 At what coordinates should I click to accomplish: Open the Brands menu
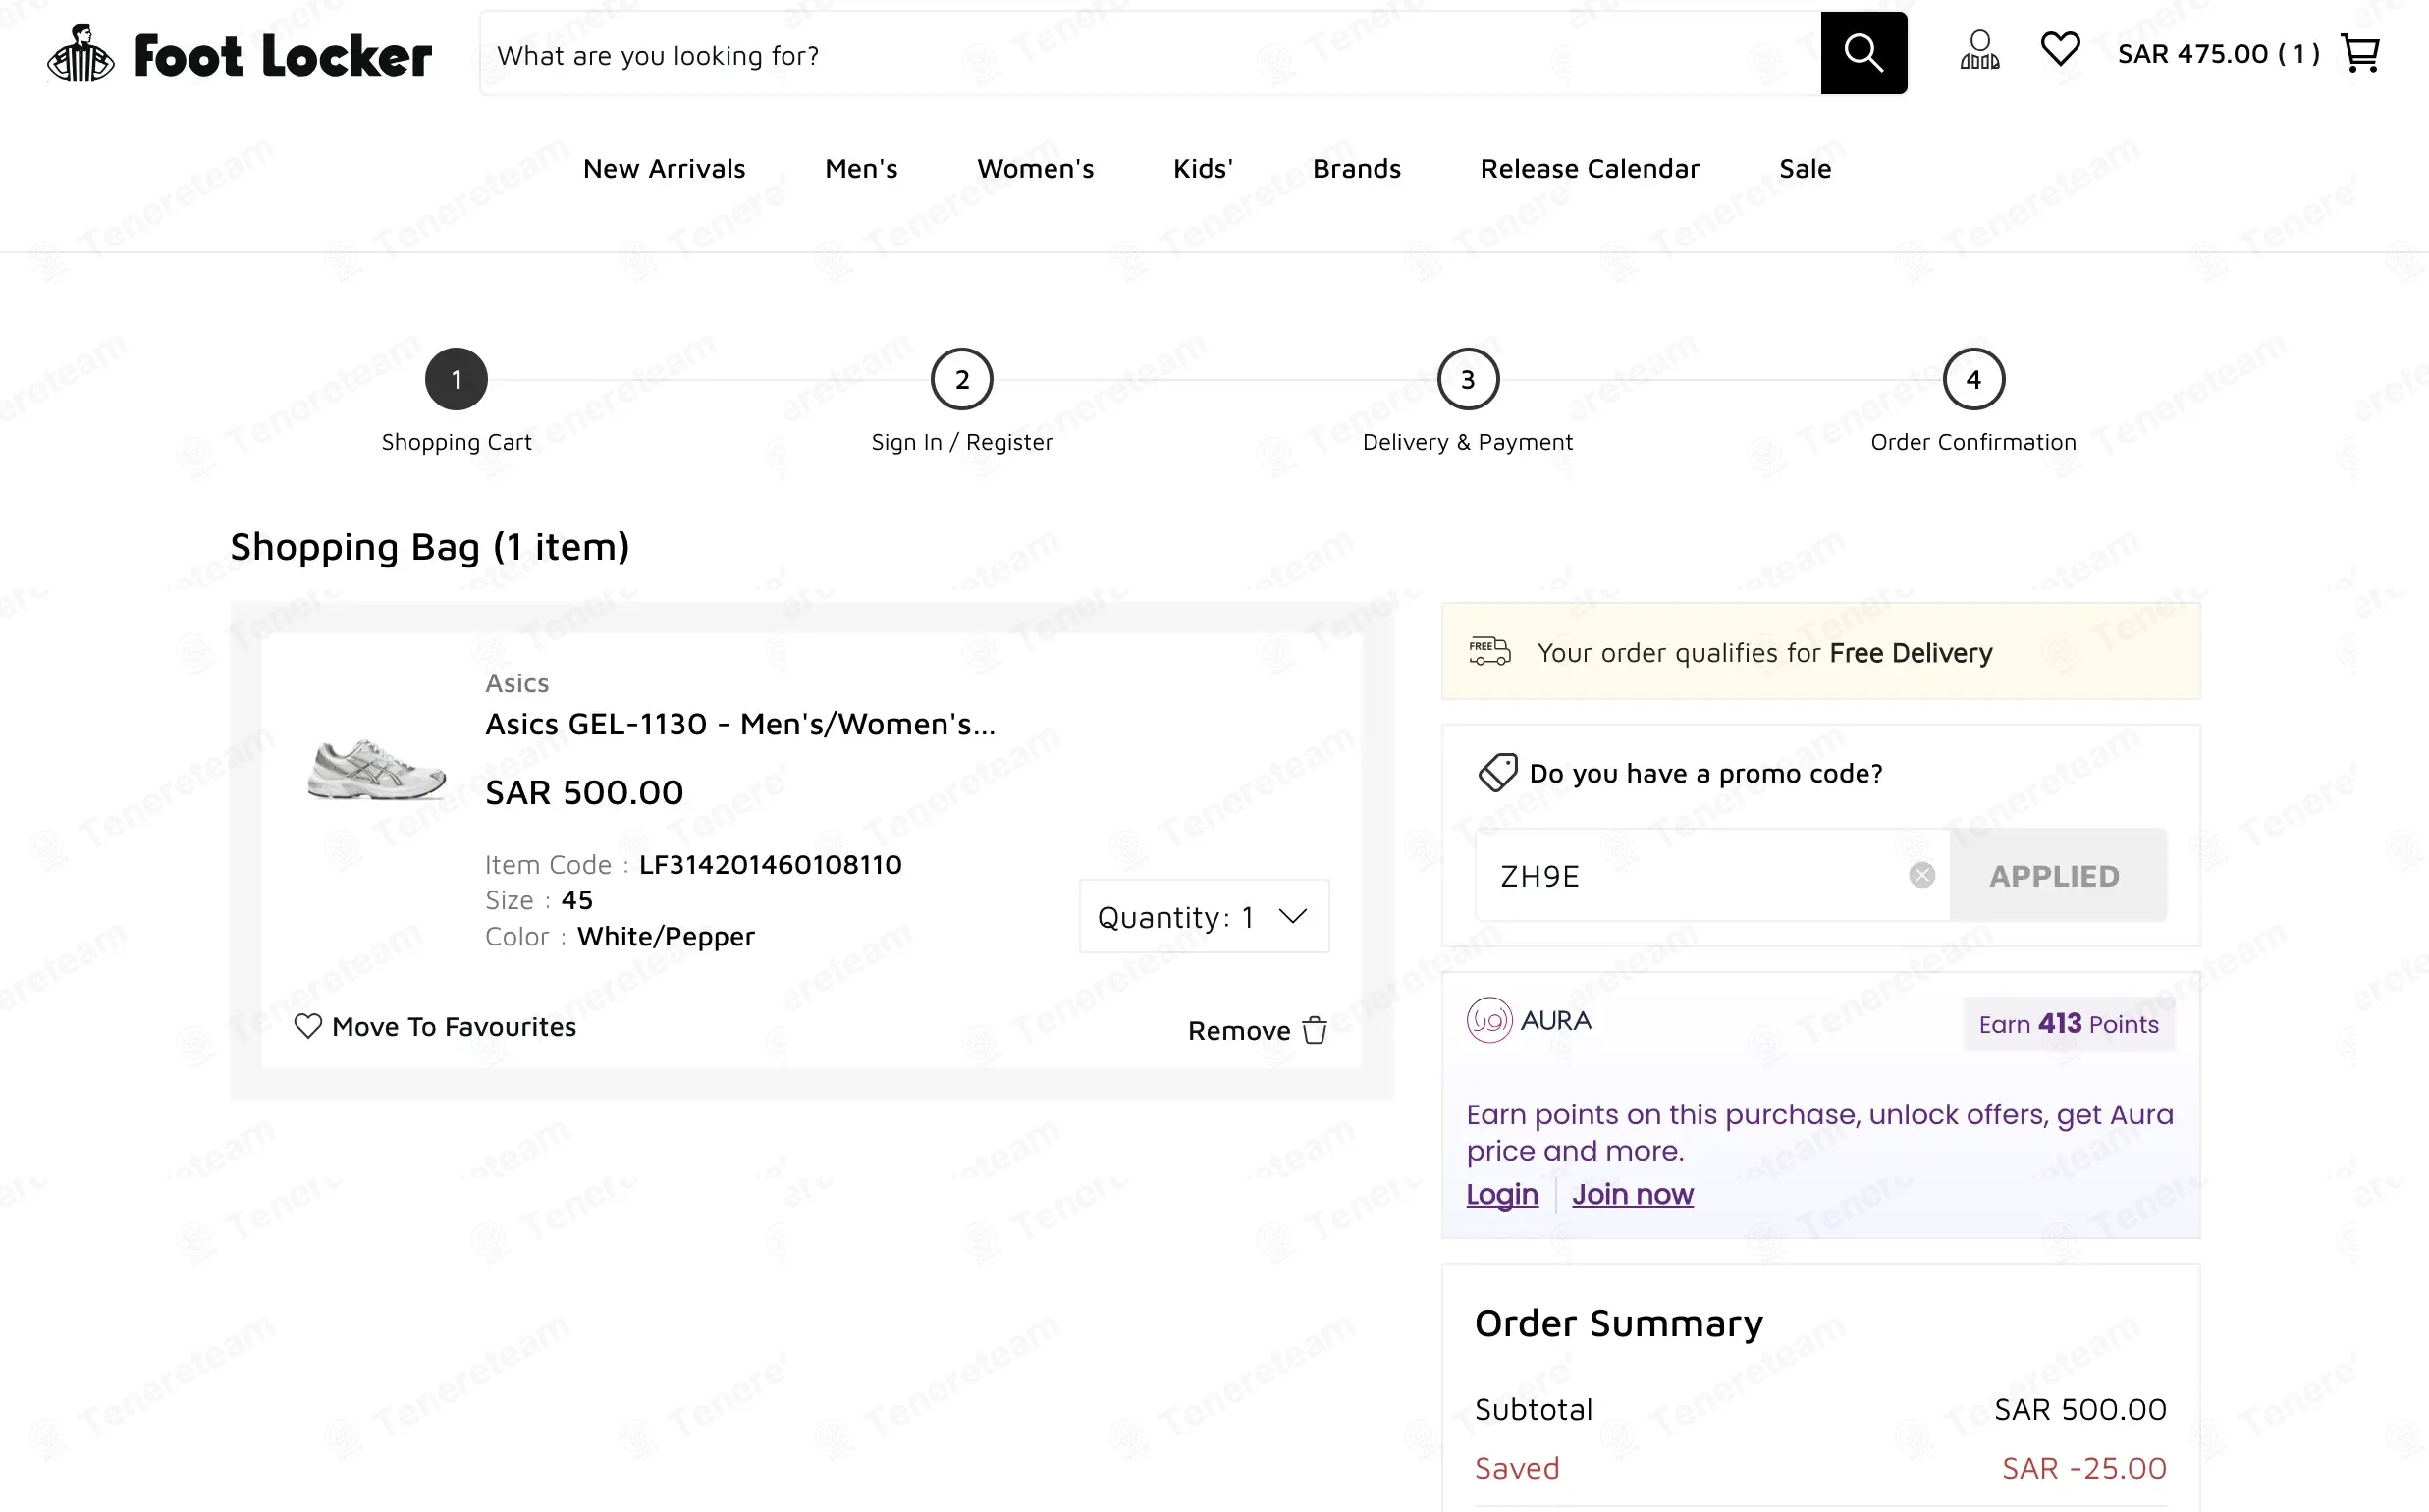coord(1356,169)
